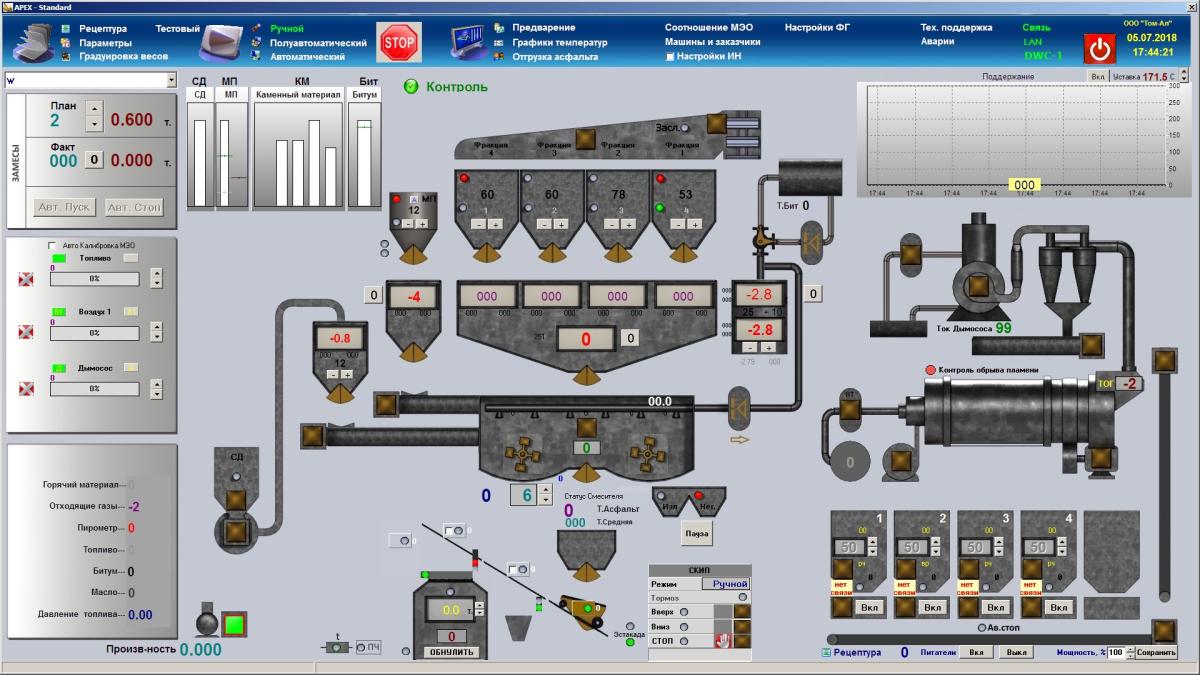Screen dimensions: 1200x675
Task: Open the Рецептура menu item
Action: click(x=103, y=29)
